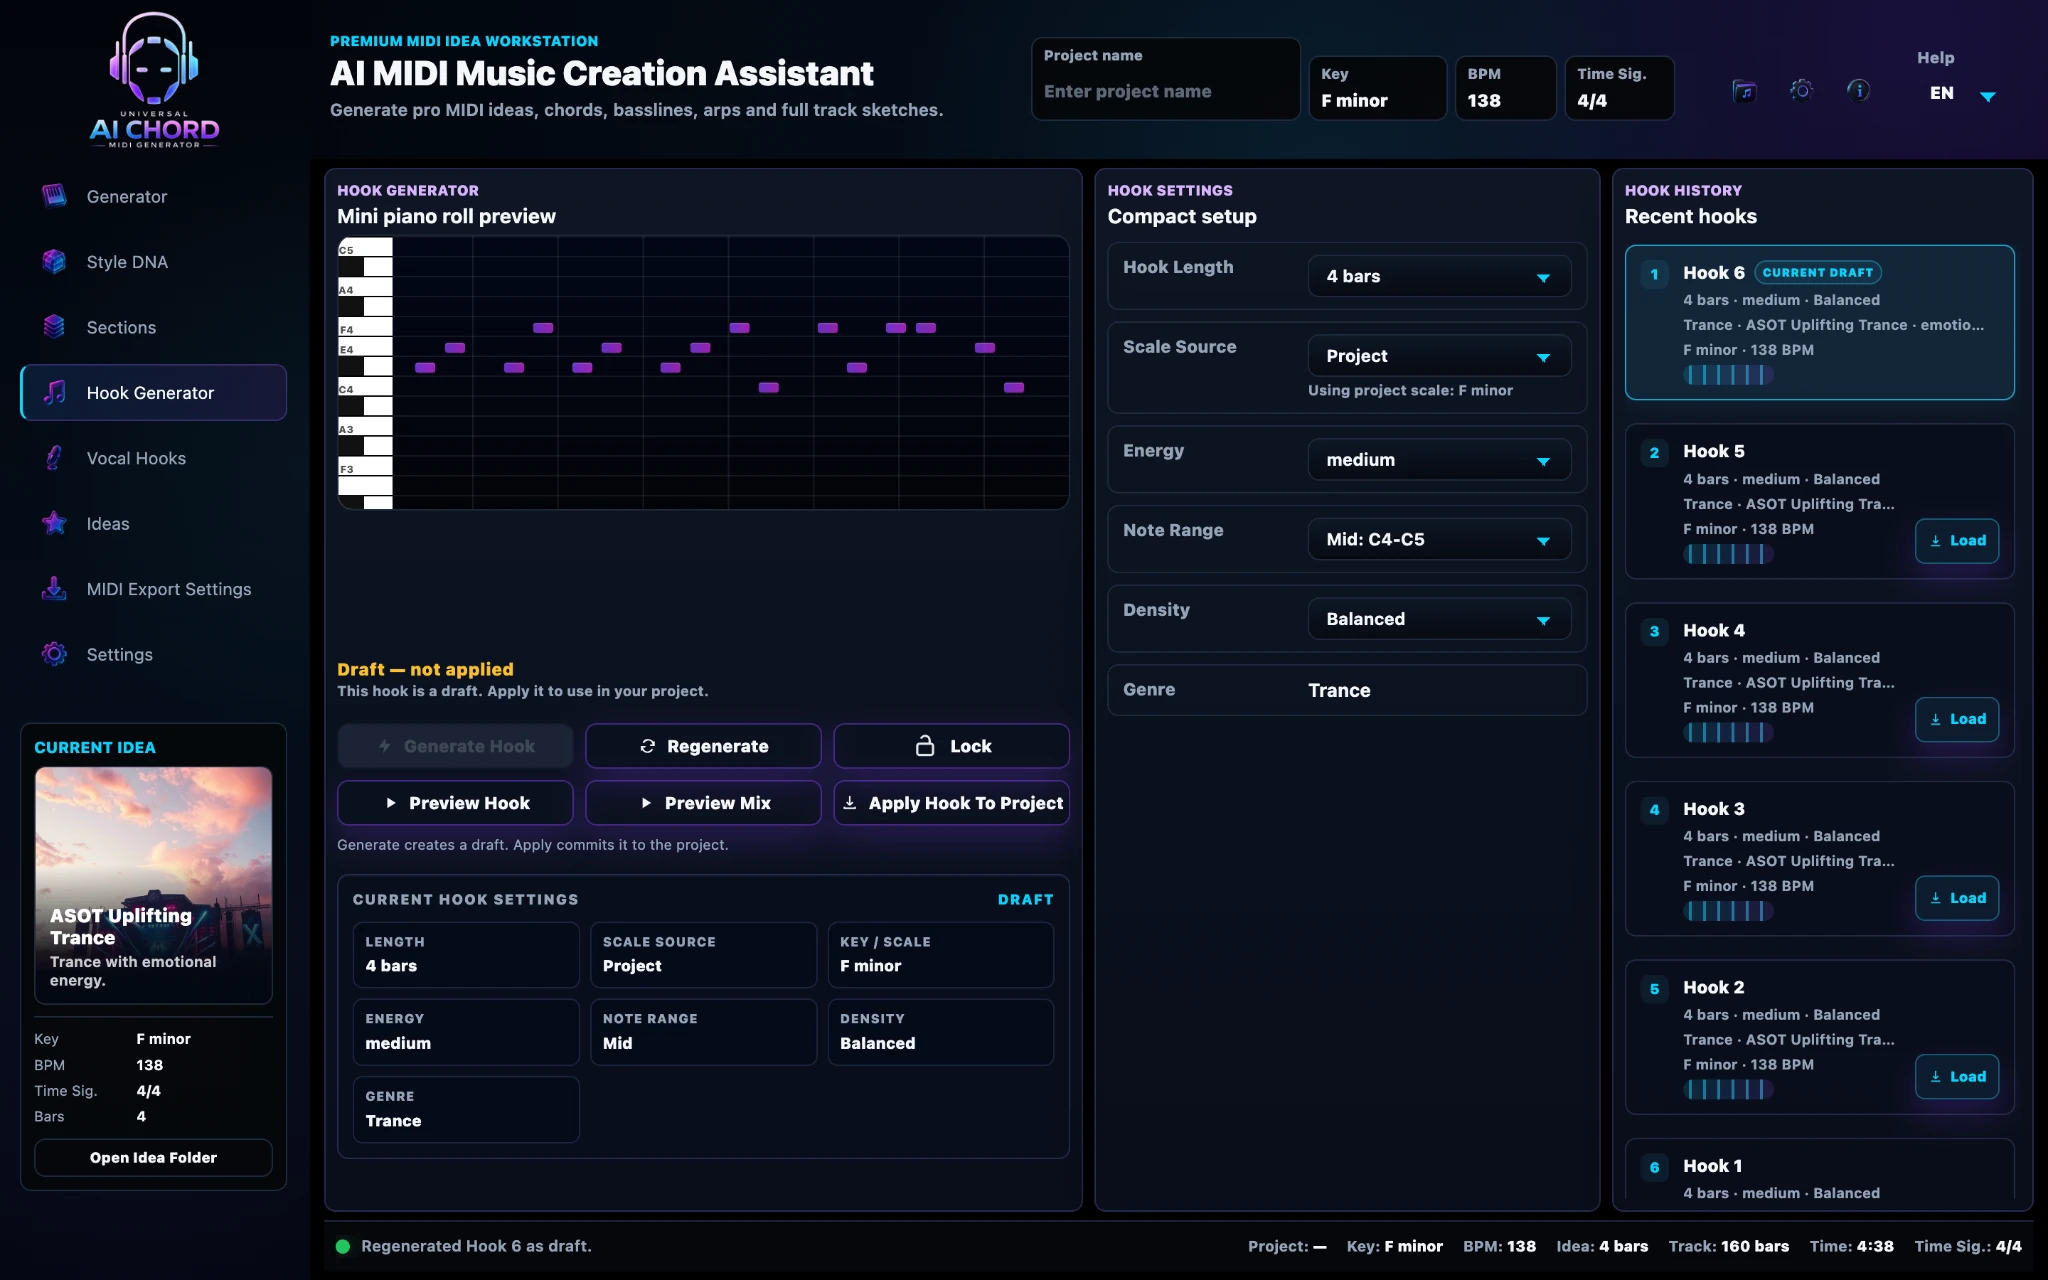Toggle the Lock button
The image size is (2048, 1280).
(x=951, y=746)
